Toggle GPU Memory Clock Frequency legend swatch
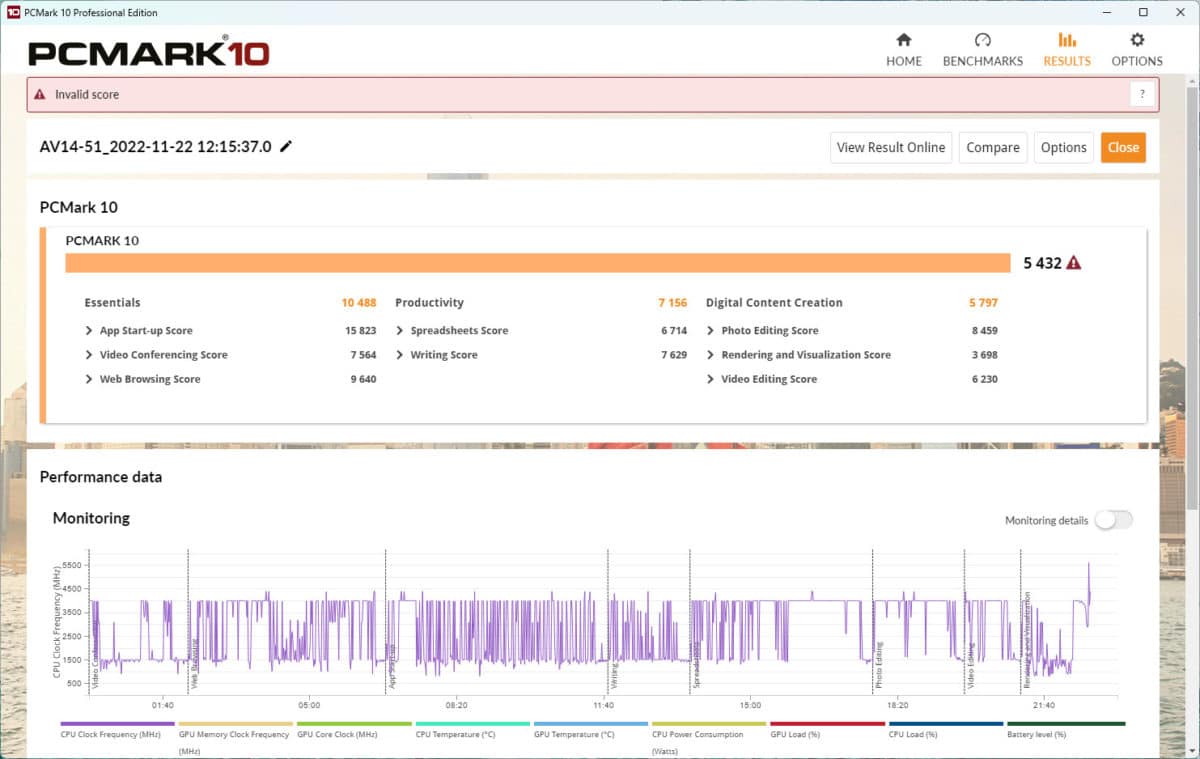1200x759 pixels. pyautogui.click(x=236, y=723)
